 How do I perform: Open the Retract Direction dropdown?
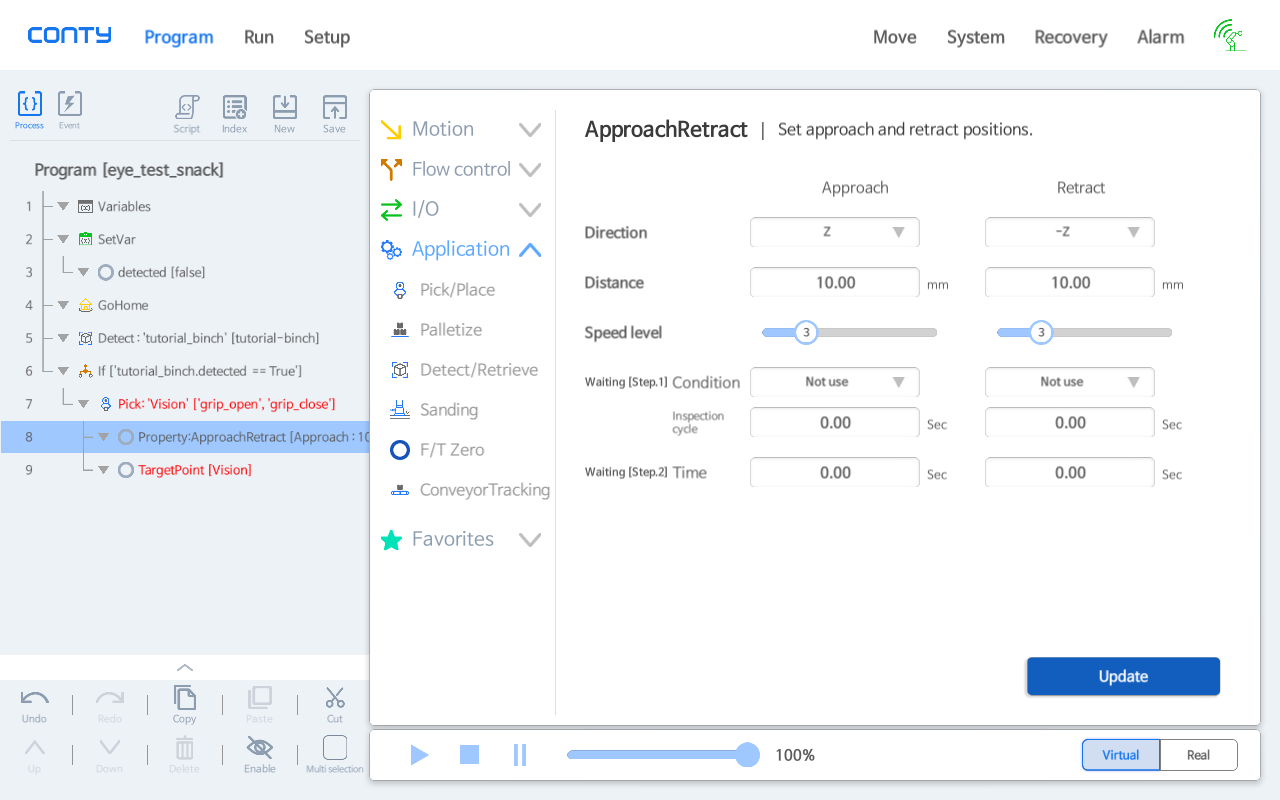(x=1070, y=232)
